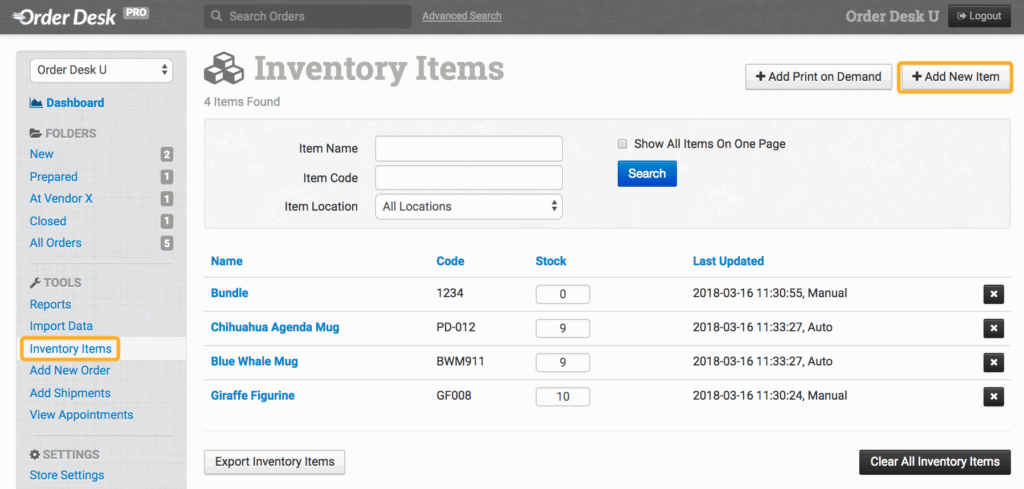
Task: Open Dashboard with chart icon
Action: coord(37,103)
